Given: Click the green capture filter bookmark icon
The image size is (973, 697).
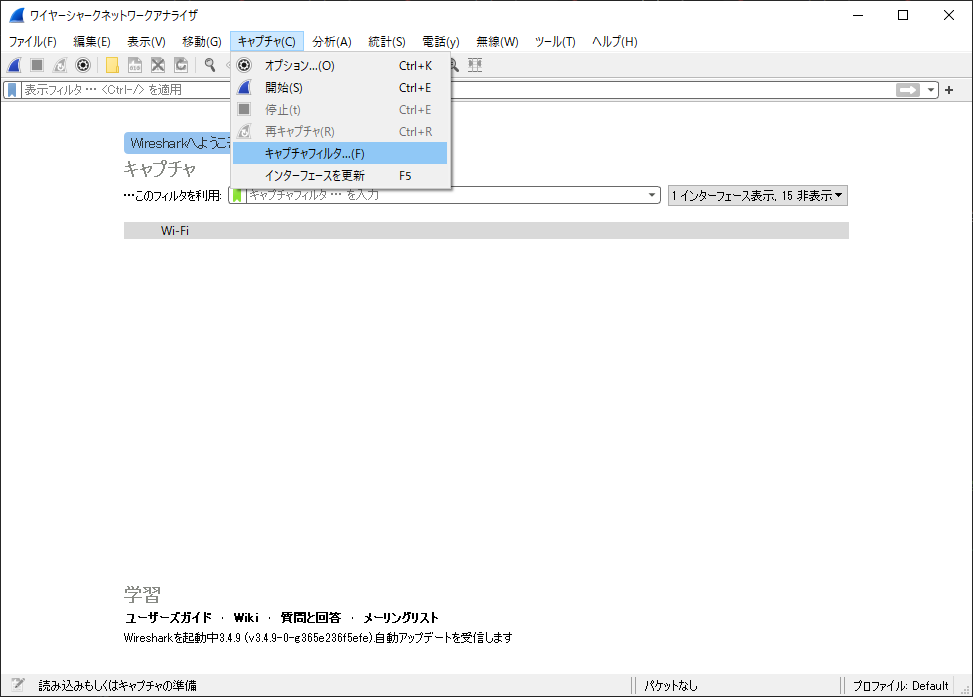Looking at the screenshot, I should (x=237, y=196).
